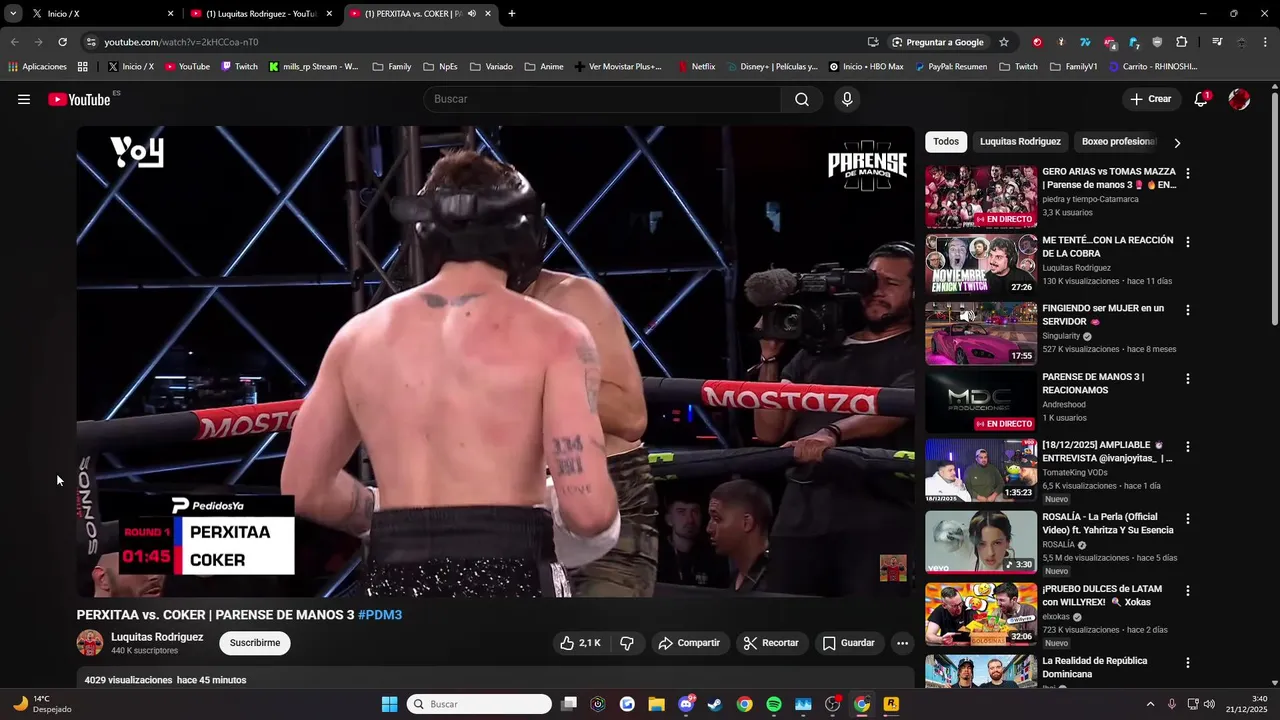
Task: Open the NpEs bookmarks folder
Action: pos(440,67)
